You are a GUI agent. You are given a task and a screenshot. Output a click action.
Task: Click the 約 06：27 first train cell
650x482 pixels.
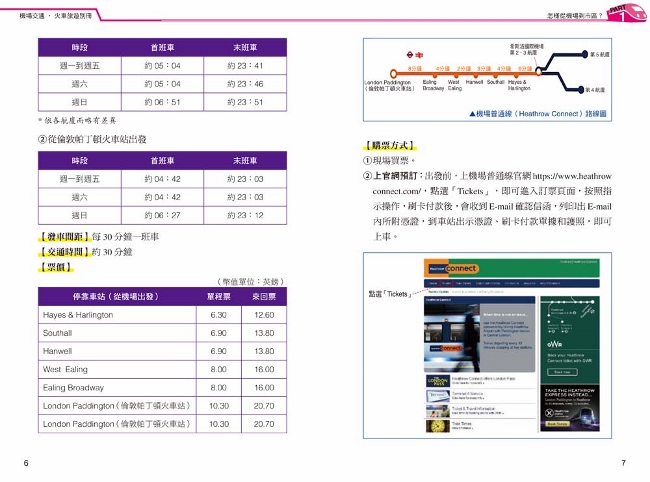pos(162,215)
